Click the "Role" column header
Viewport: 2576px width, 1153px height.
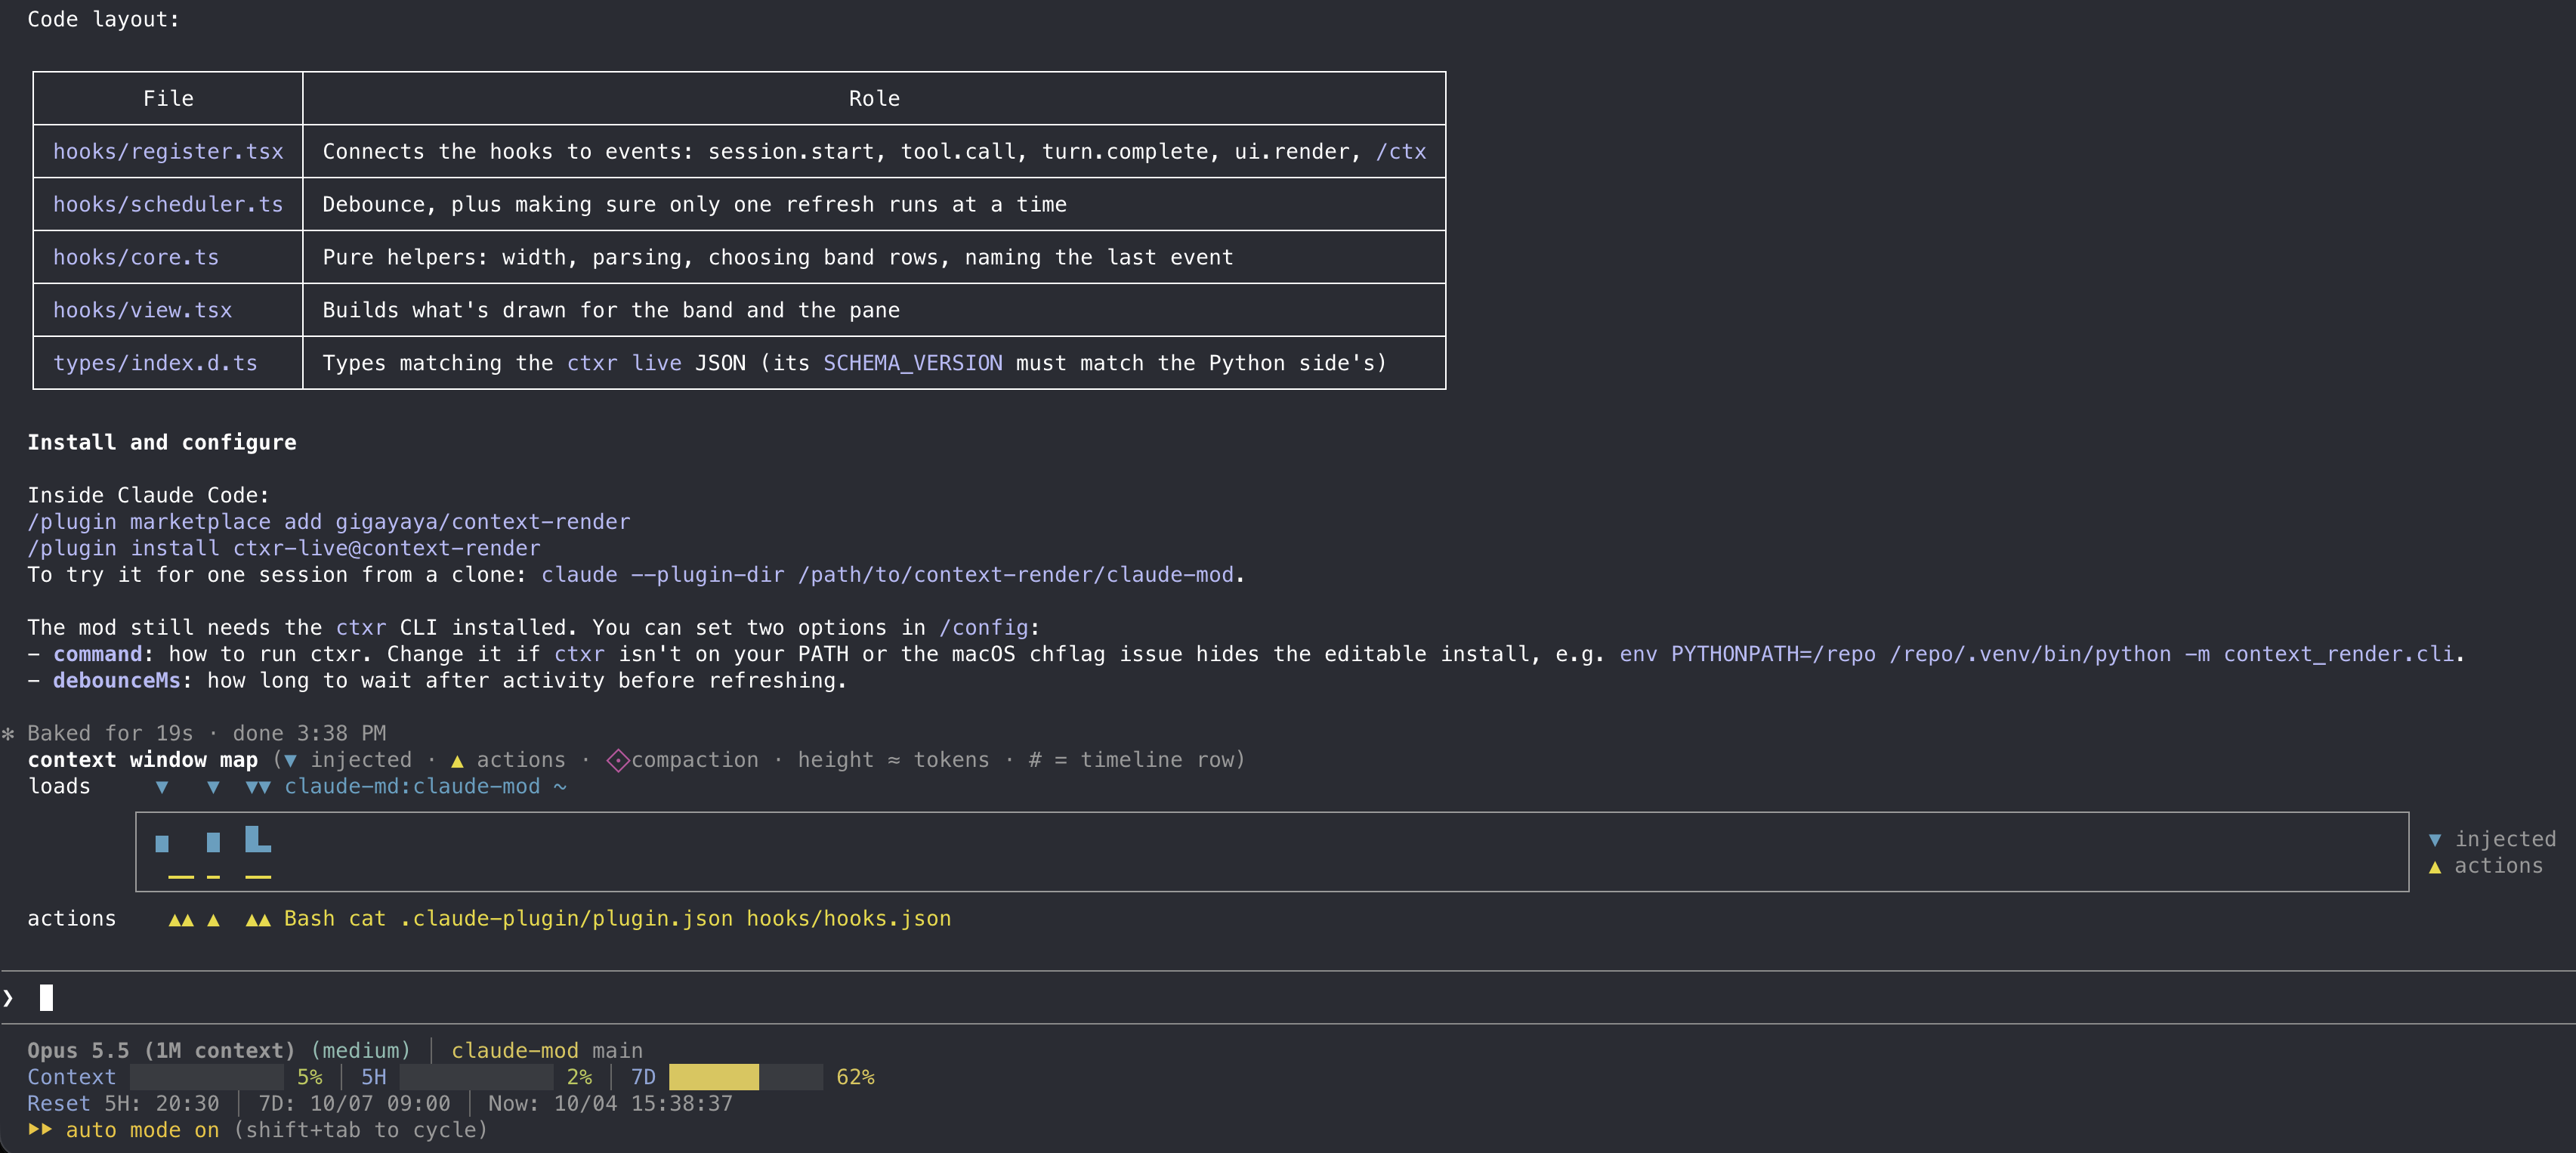click(x=874, y=99)
